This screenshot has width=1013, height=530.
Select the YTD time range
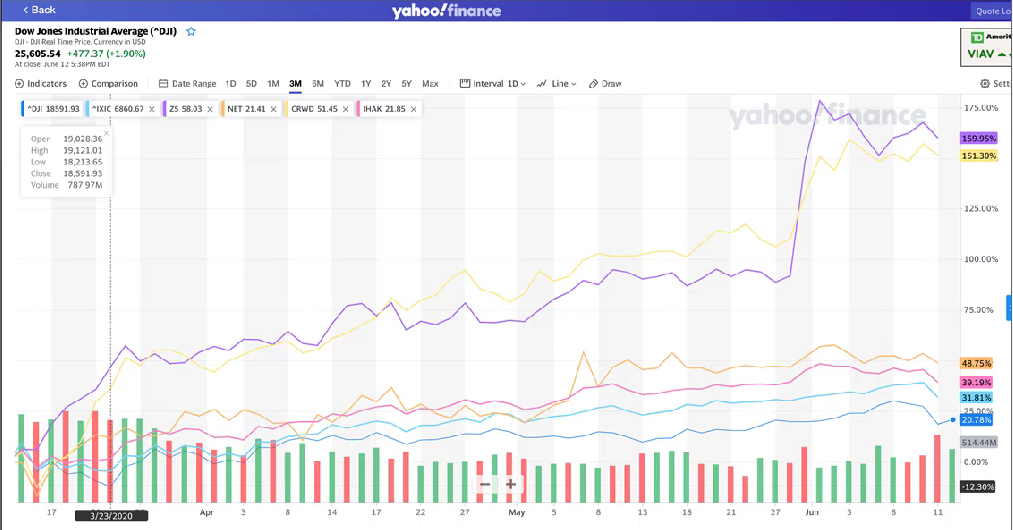click(342, 84)
